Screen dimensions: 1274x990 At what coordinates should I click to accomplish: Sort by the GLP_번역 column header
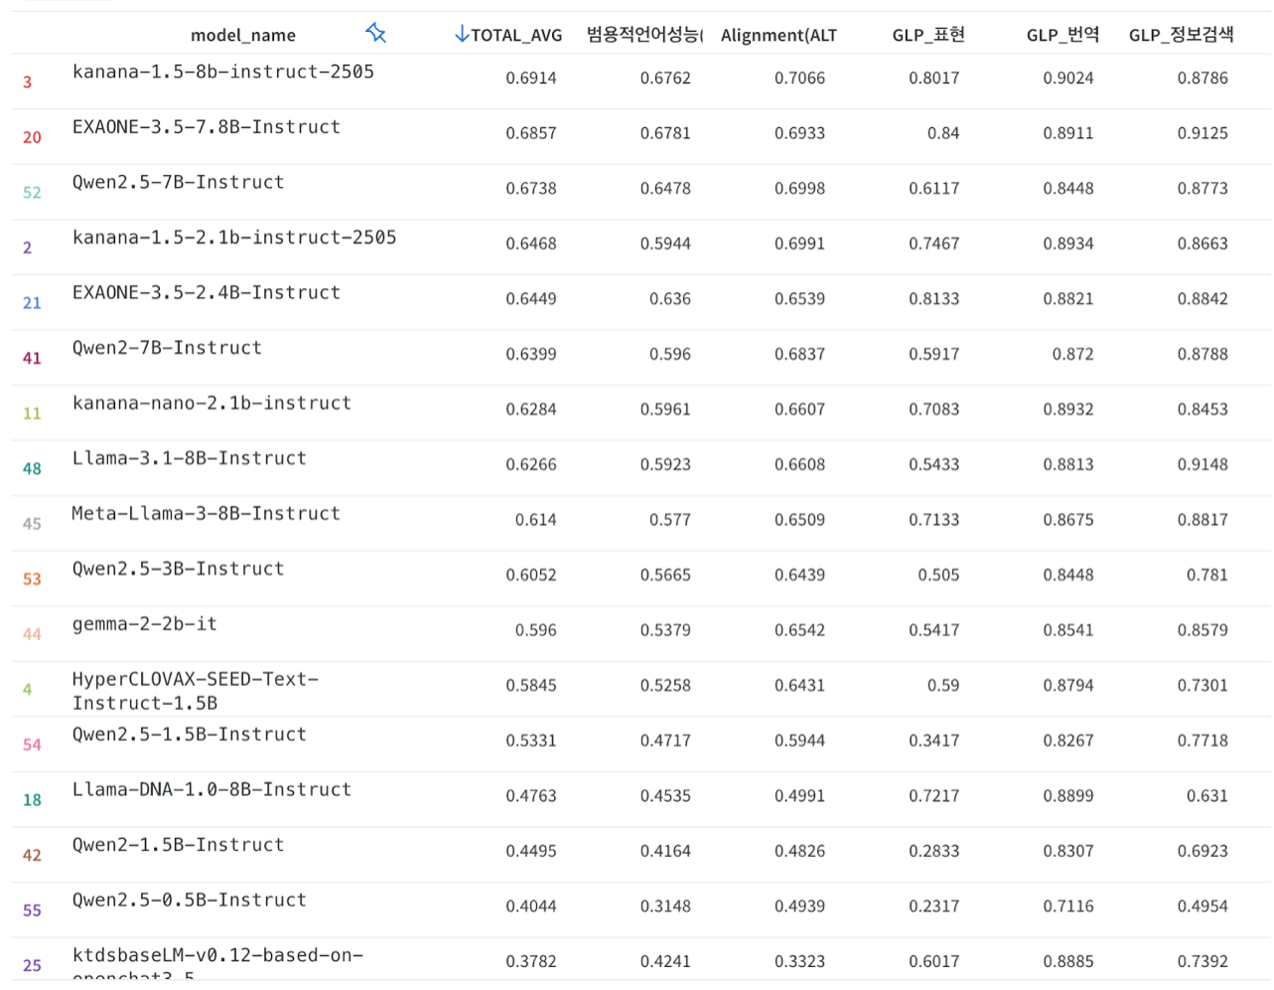click(1062, 35)
